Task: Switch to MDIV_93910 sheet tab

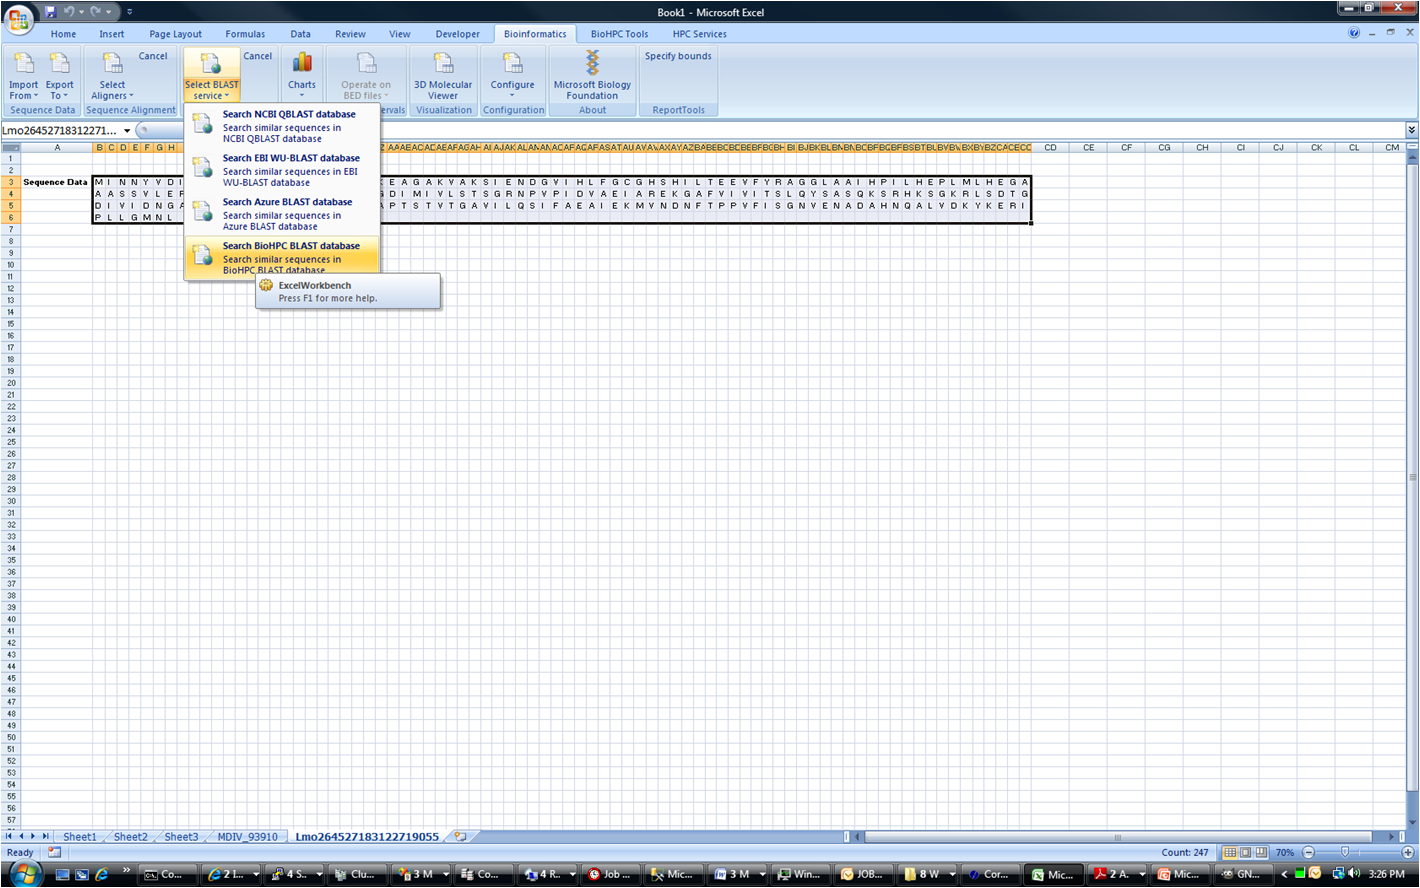Action: (247, 837)
